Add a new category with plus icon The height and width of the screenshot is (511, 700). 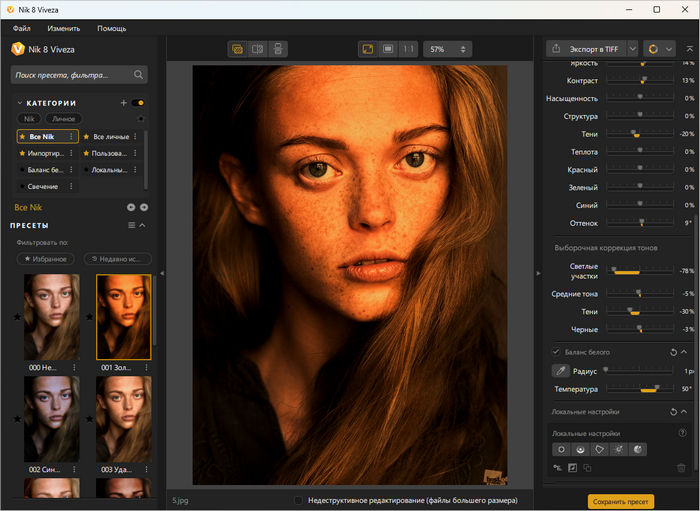[123, 103]
